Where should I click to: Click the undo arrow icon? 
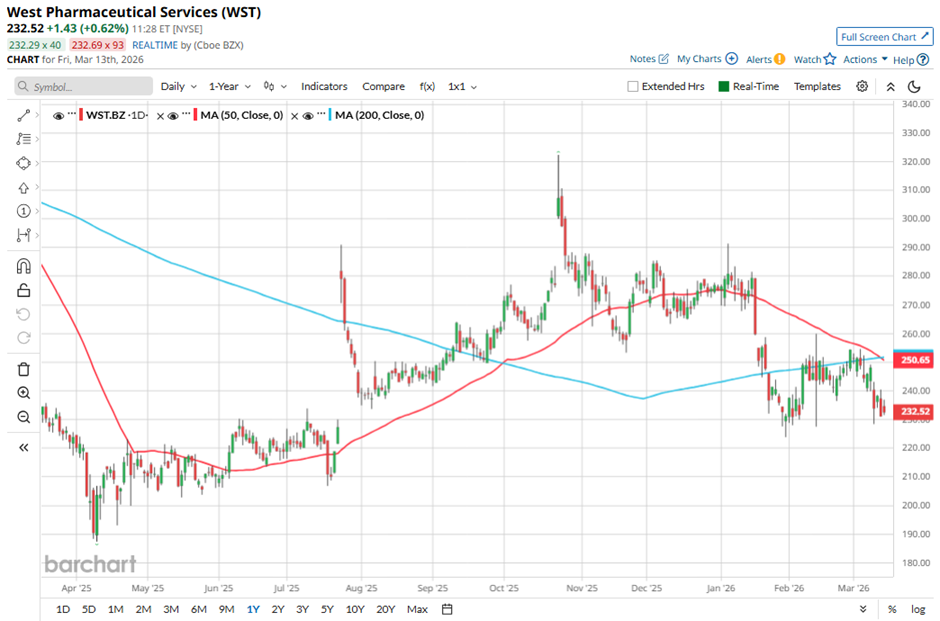[23, 314]
